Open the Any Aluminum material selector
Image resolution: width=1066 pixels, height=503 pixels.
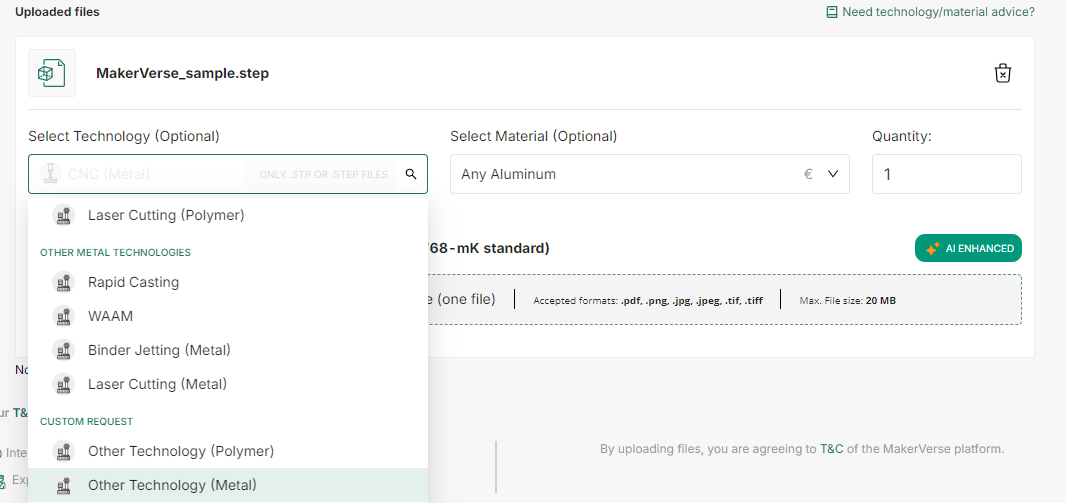(x=620, y=174)
